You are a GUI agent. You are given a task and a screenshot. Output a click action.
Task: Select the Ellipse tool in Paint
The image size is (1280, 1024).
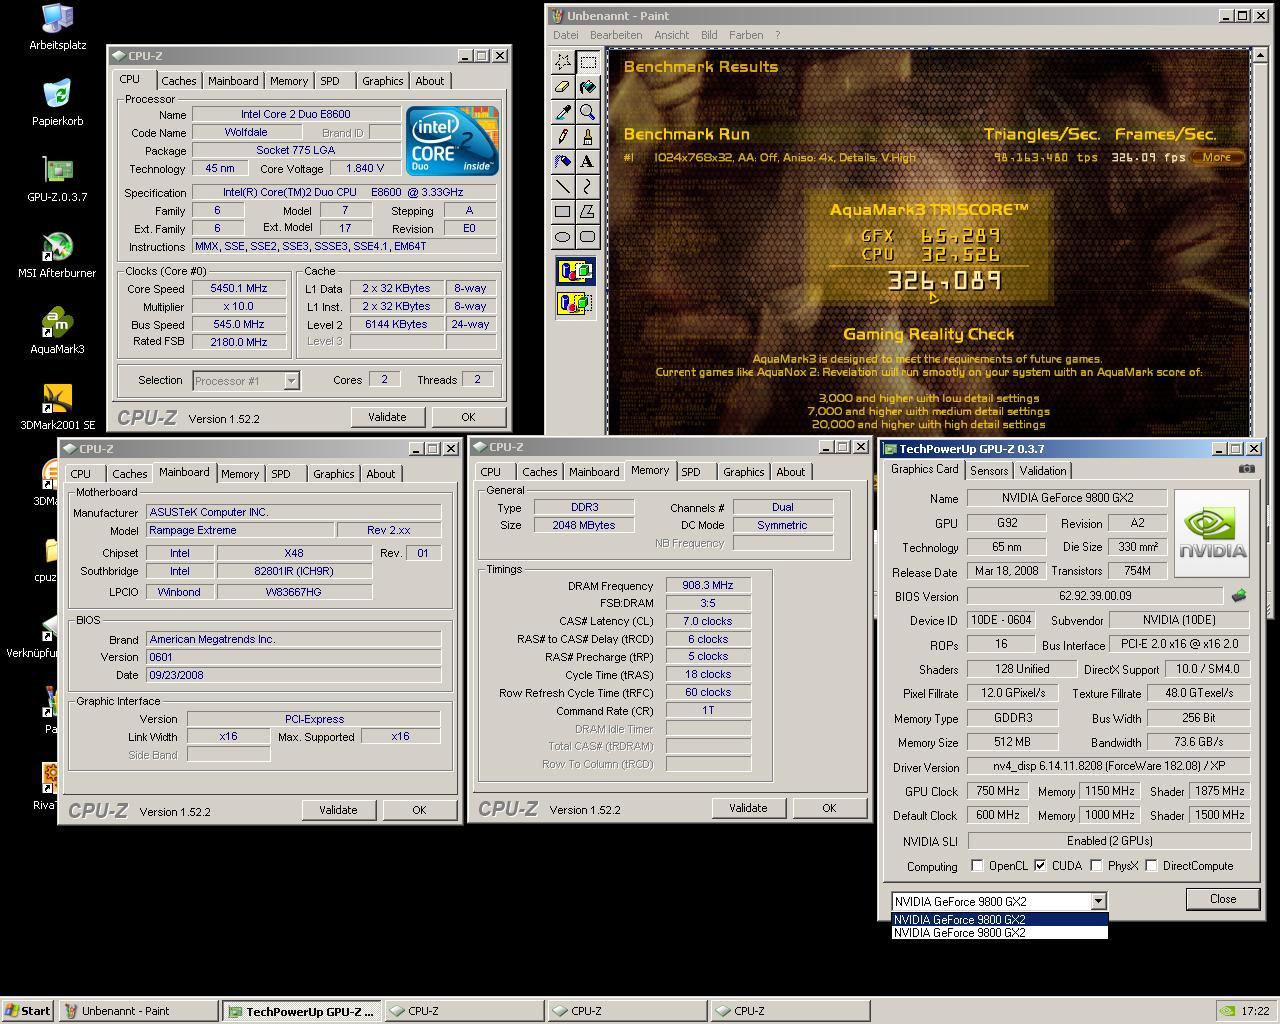pos(563,237)
